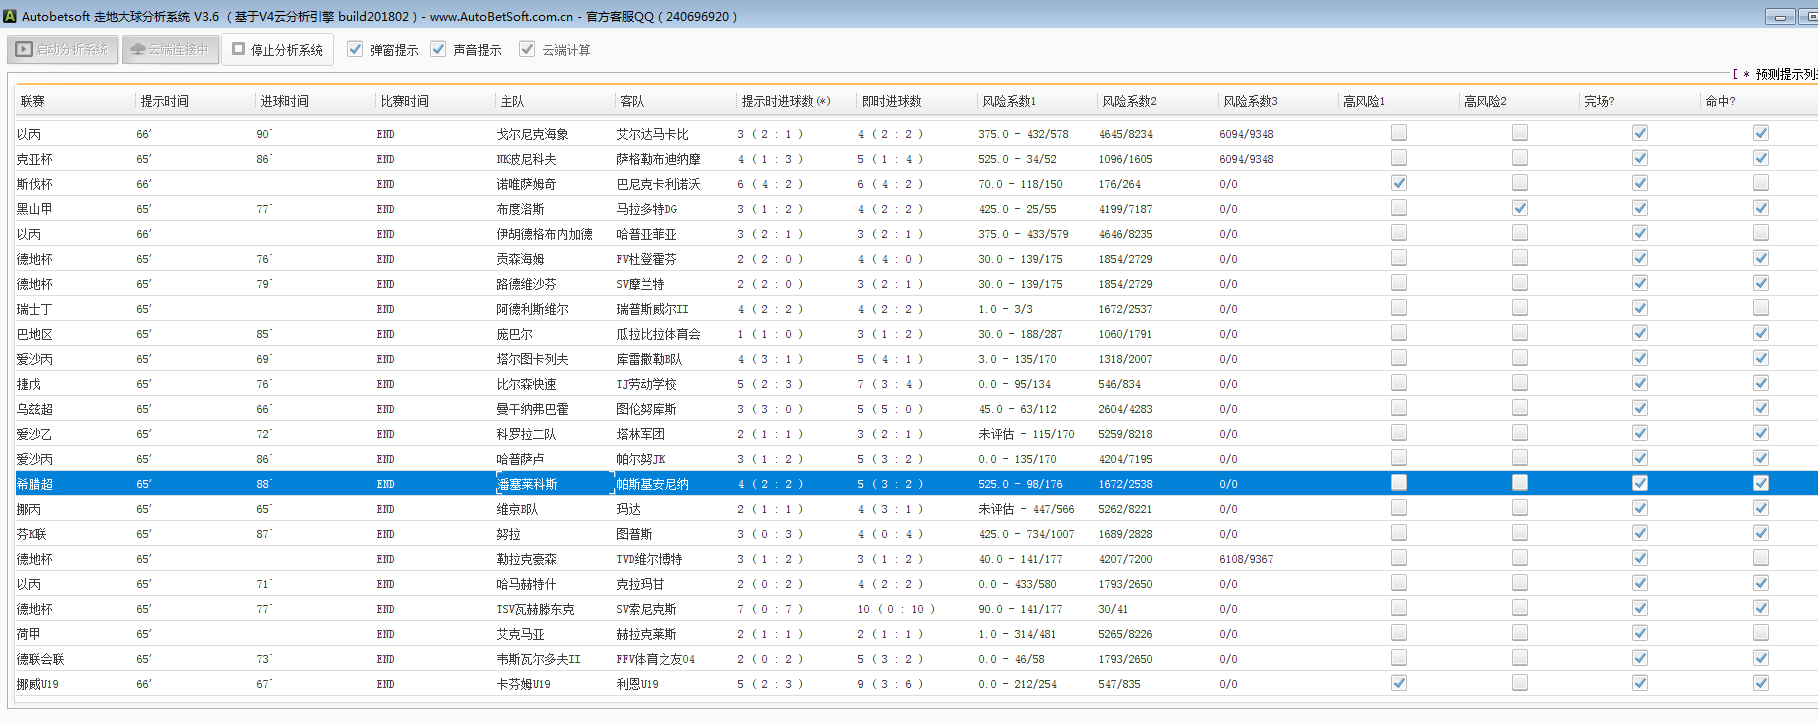Toggle the 声音提示 sound alert checkbox
The height and width of the screenshot is (723, 1818).
click(x=438, y=49)
